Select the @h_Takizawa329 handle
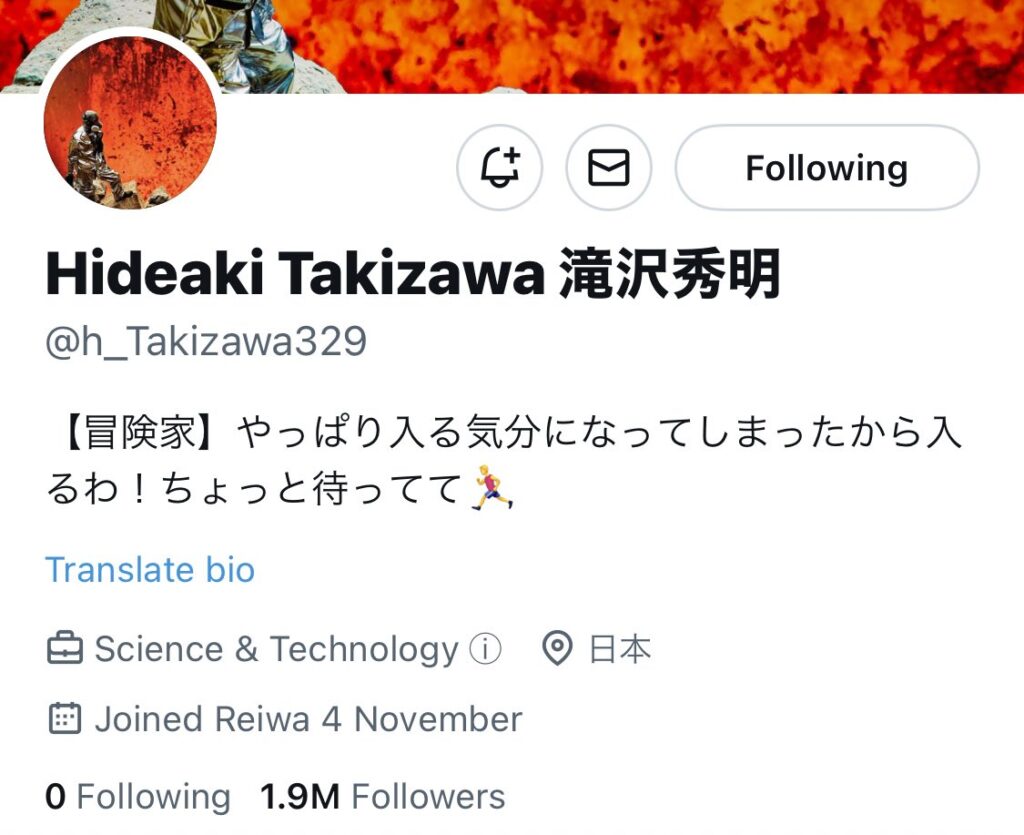Image resolution: width=1024 pixels, height=835 pixels. [206, 342]
